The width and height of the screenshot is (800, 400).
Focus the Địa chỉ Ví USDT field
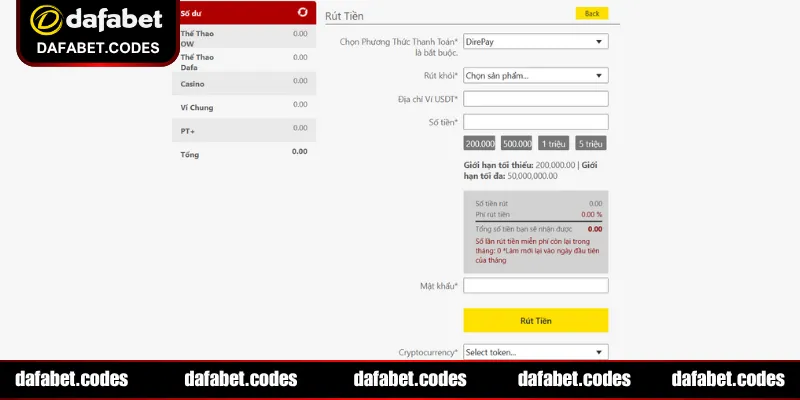coord(535,99)
